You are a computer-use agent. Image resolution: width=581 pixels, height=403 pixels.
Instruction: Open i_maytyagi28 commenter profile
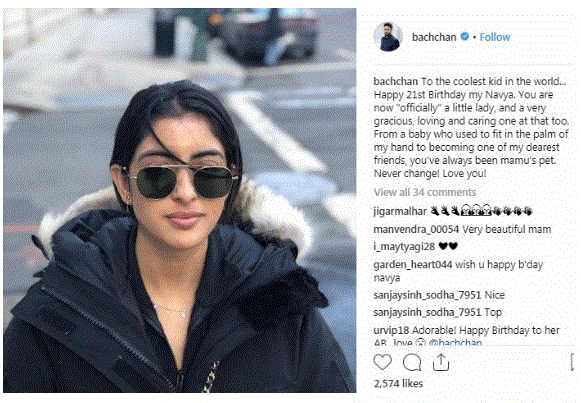point(404,246)
